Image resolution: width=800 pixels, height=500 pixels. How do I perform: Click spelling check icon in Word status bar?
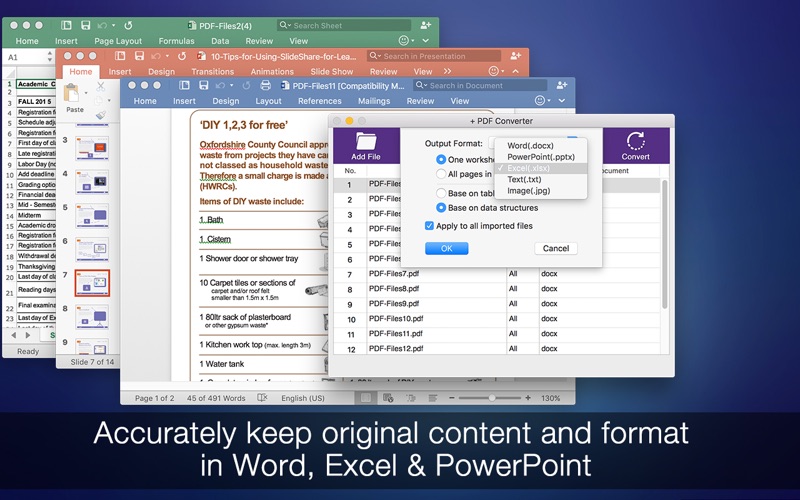(x=262, y=397)
